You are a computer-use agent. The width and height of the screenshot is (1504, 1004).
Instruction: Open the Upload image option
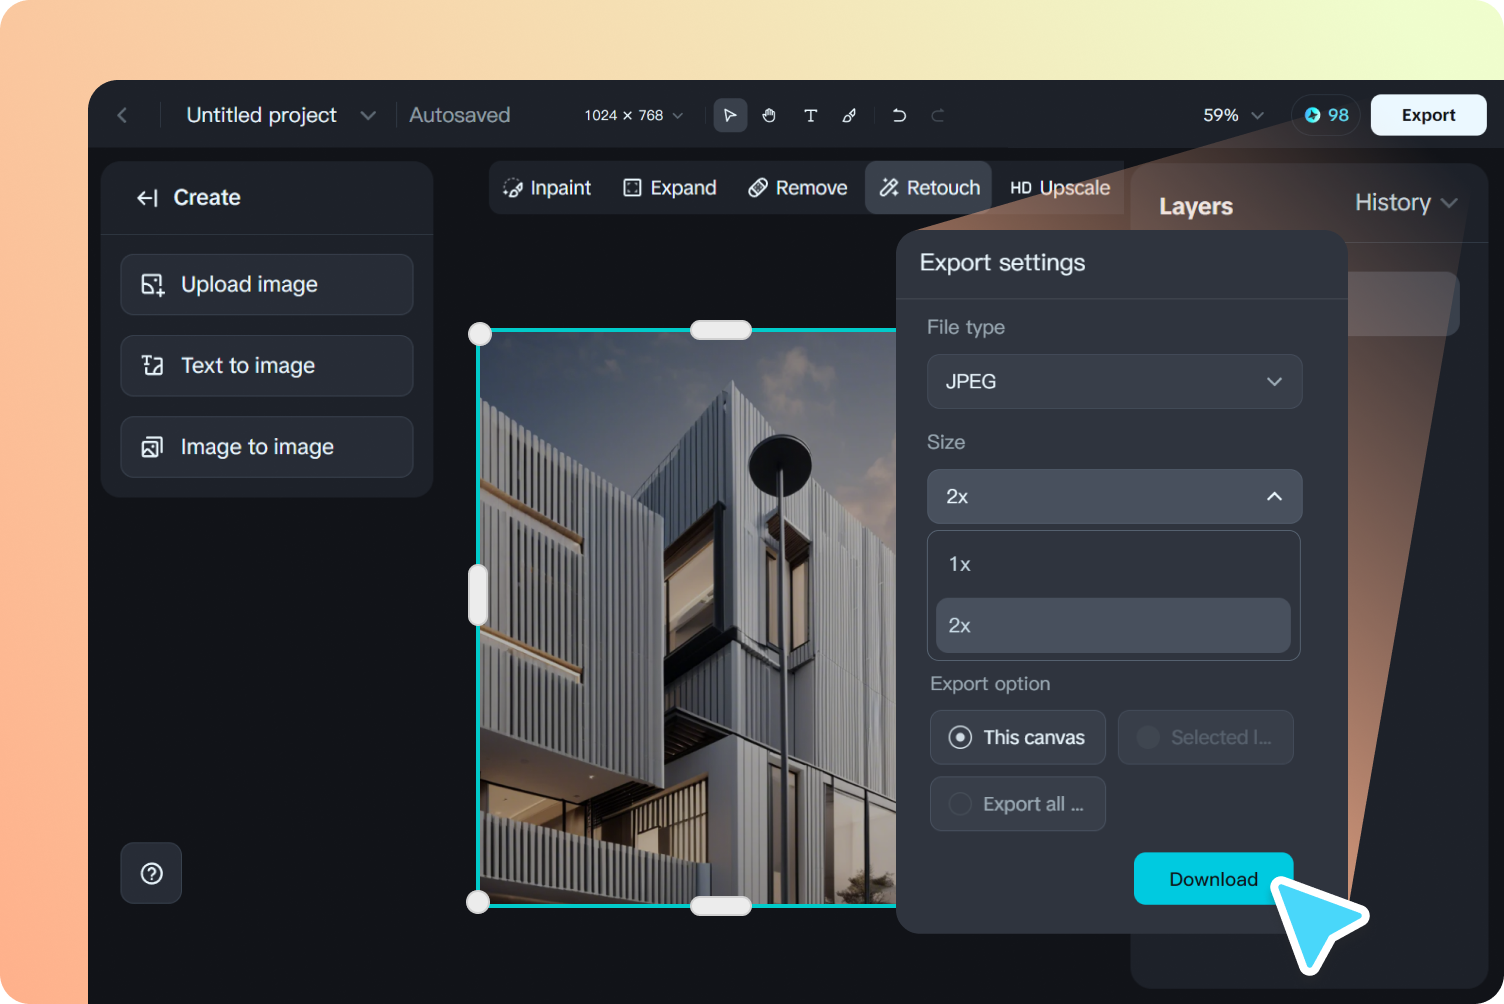point(267,284)
